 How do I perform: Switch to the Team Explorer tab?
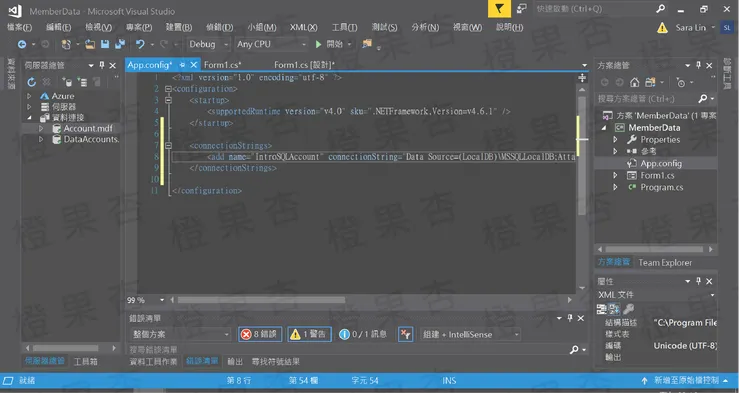pyautogui.click(x=665, y=263)
